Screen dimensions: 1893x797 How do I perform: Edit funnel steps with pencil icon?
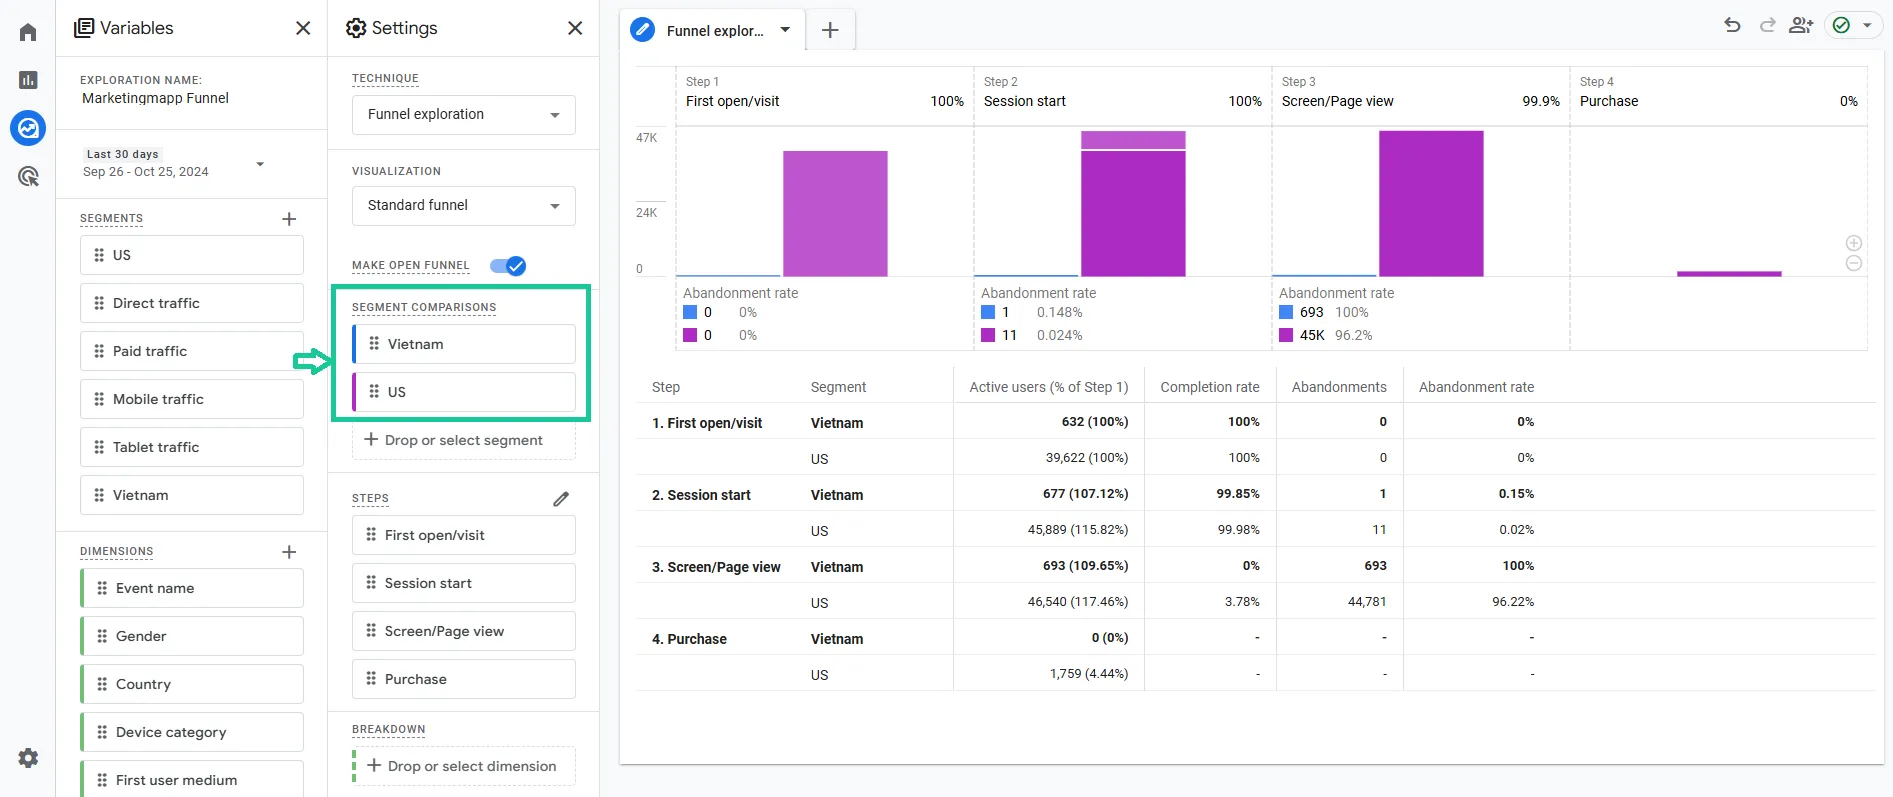click(561, 498)
